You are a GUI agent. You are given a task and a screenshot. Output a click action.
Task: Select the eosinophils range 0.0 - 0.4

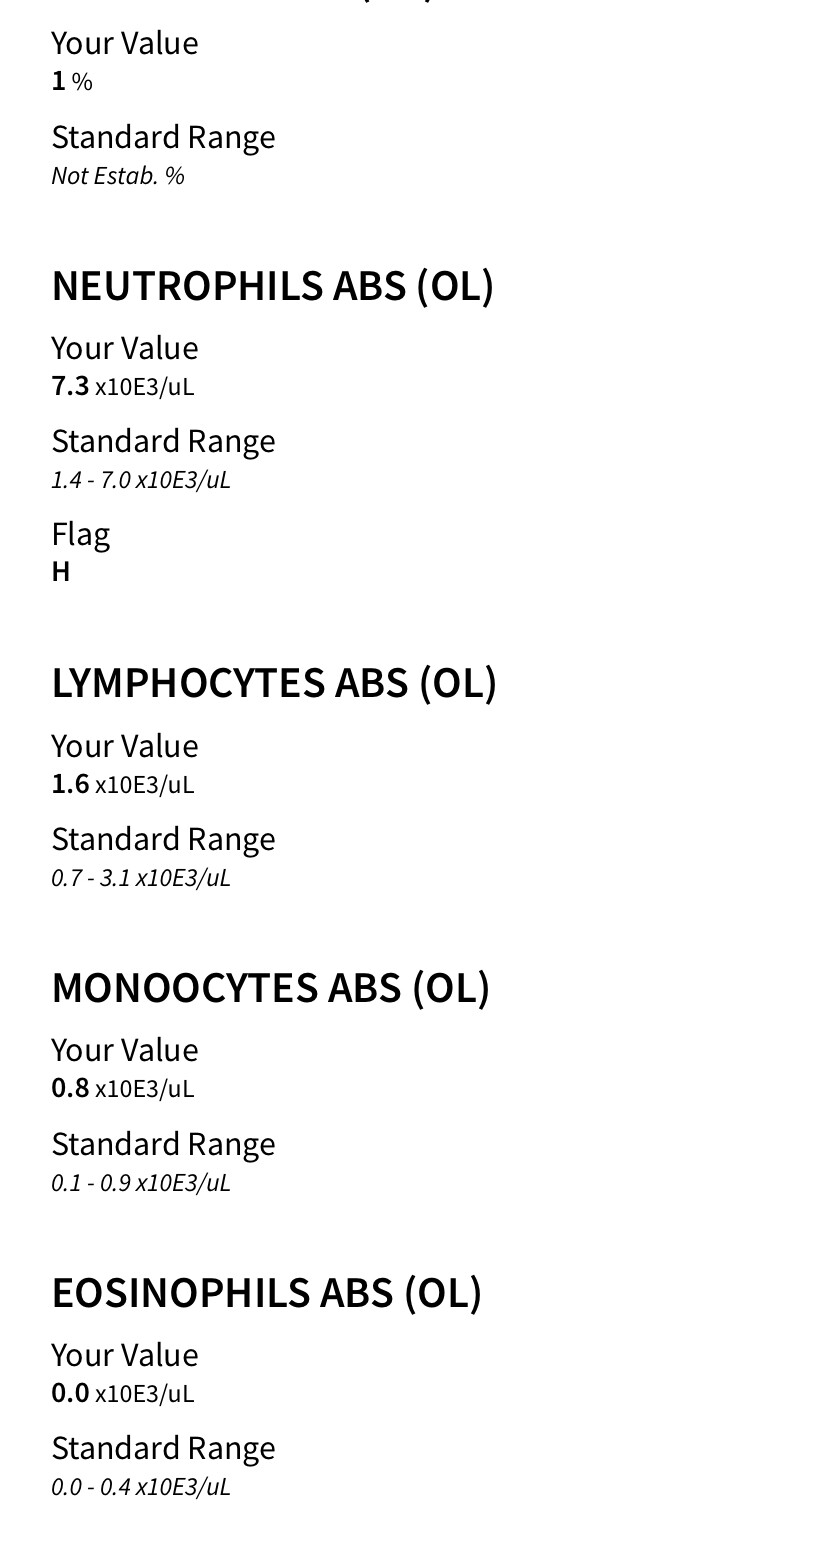(141, 1487)
